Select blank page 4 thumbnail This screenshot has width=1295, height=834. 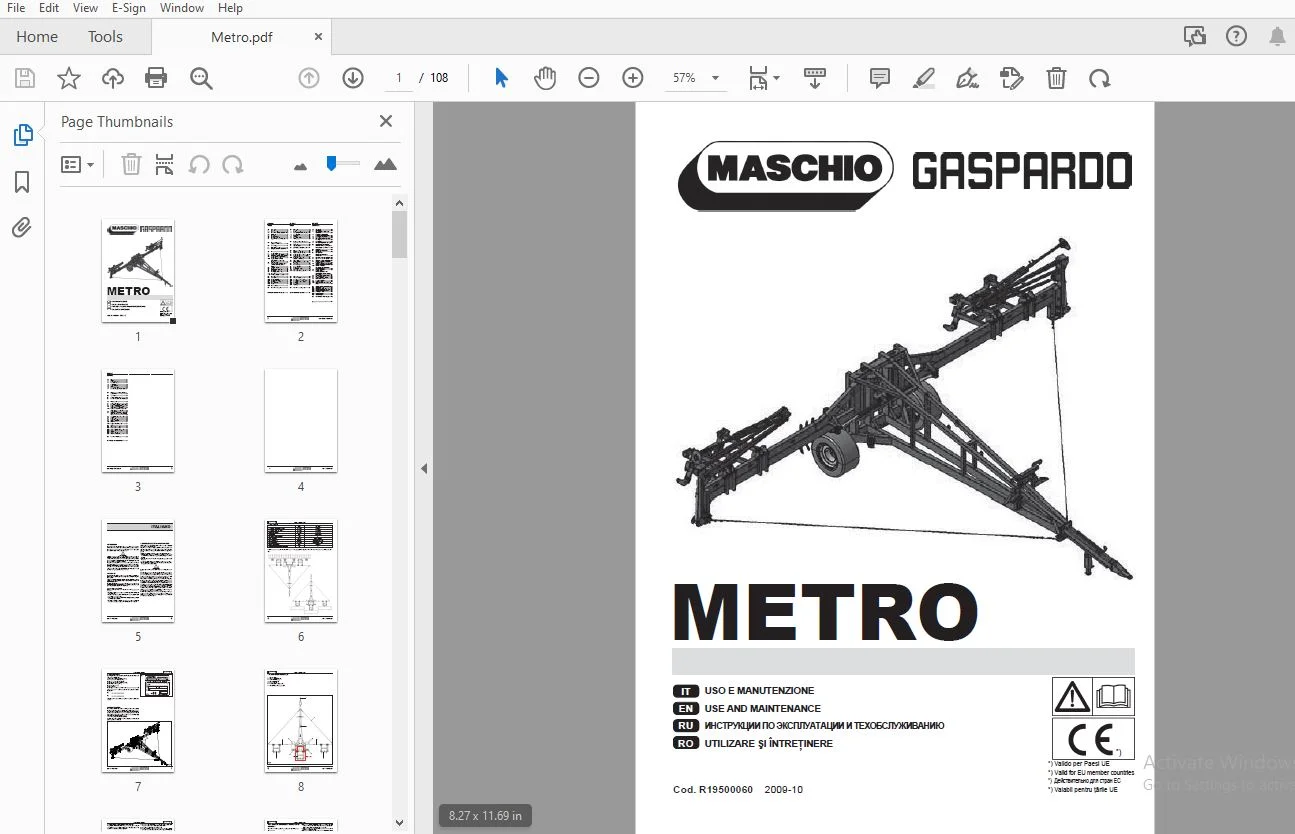[x=301, y=421]
